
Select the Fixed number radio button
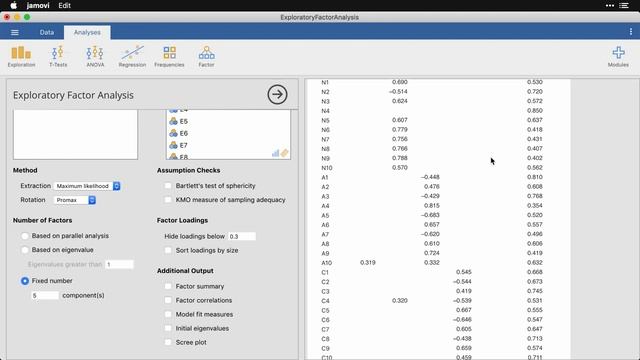point(25,281)
